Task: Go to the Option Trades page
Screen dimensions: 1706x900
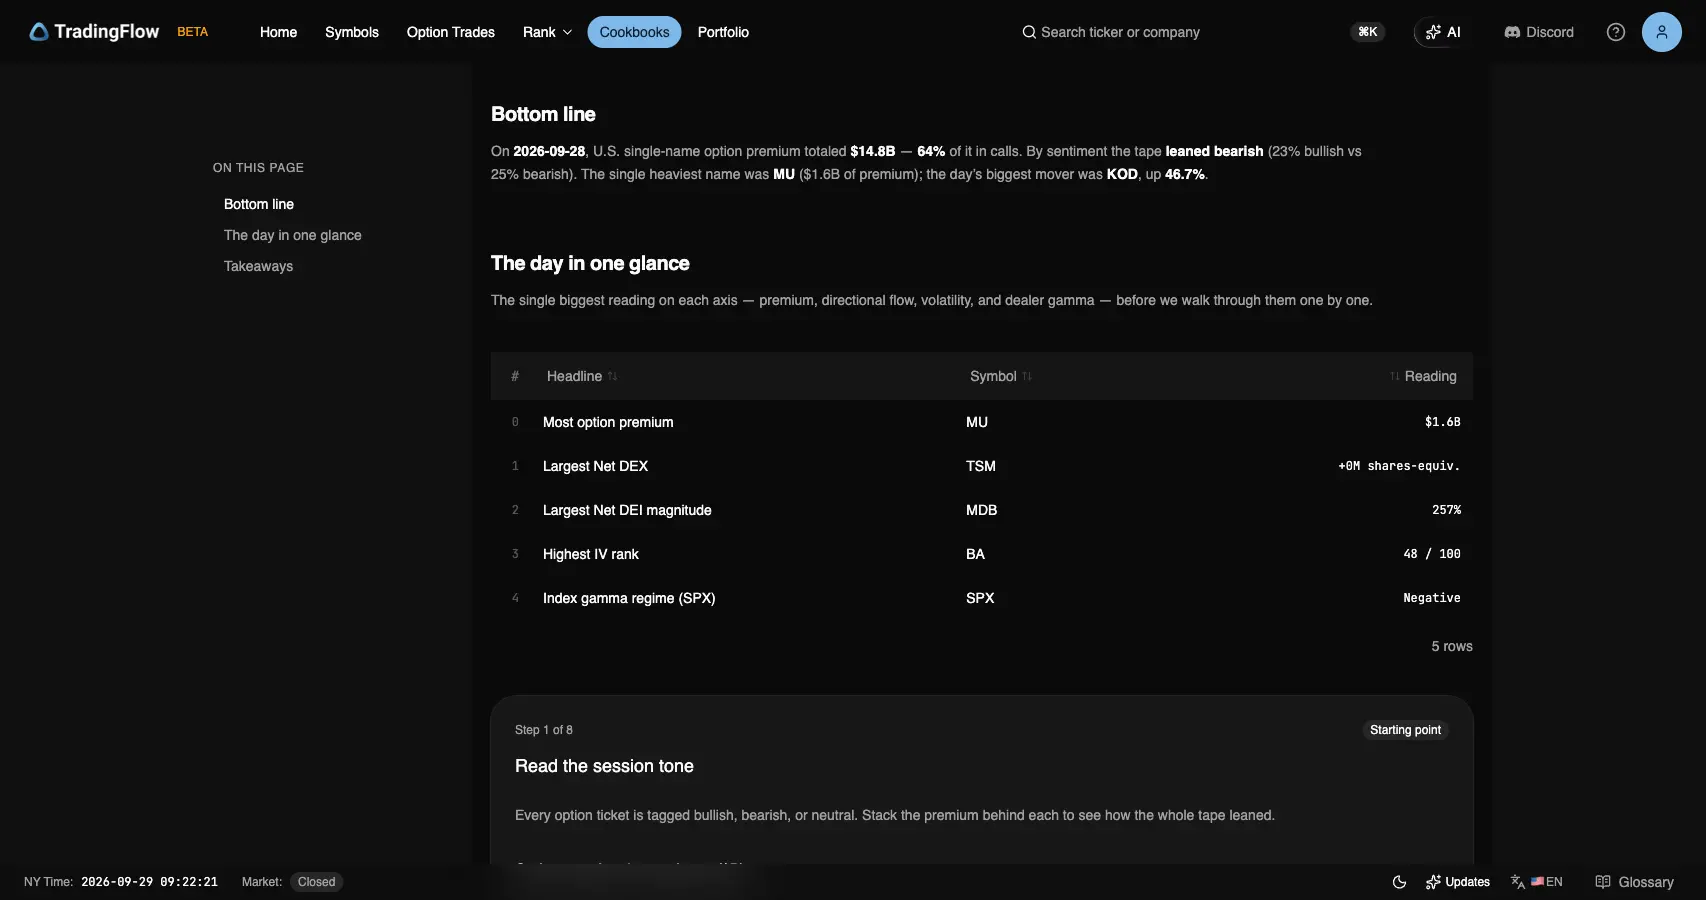Action: (x=451, y=32)
